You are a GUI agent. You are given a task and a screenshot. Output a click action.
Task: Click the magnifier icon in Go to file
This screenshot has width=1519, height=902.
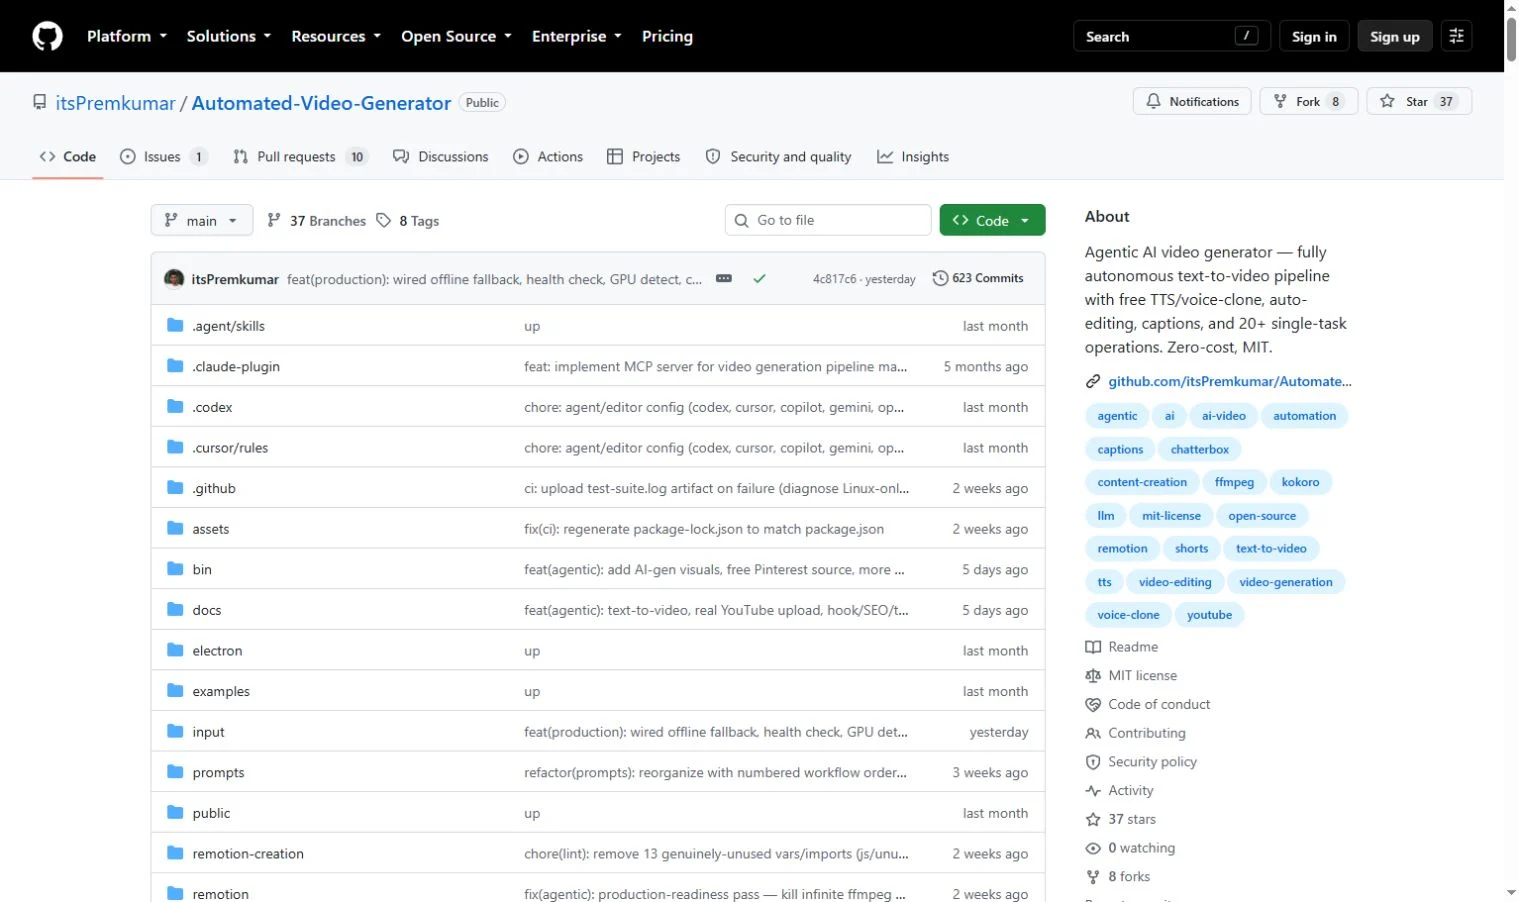coord(741,220)
